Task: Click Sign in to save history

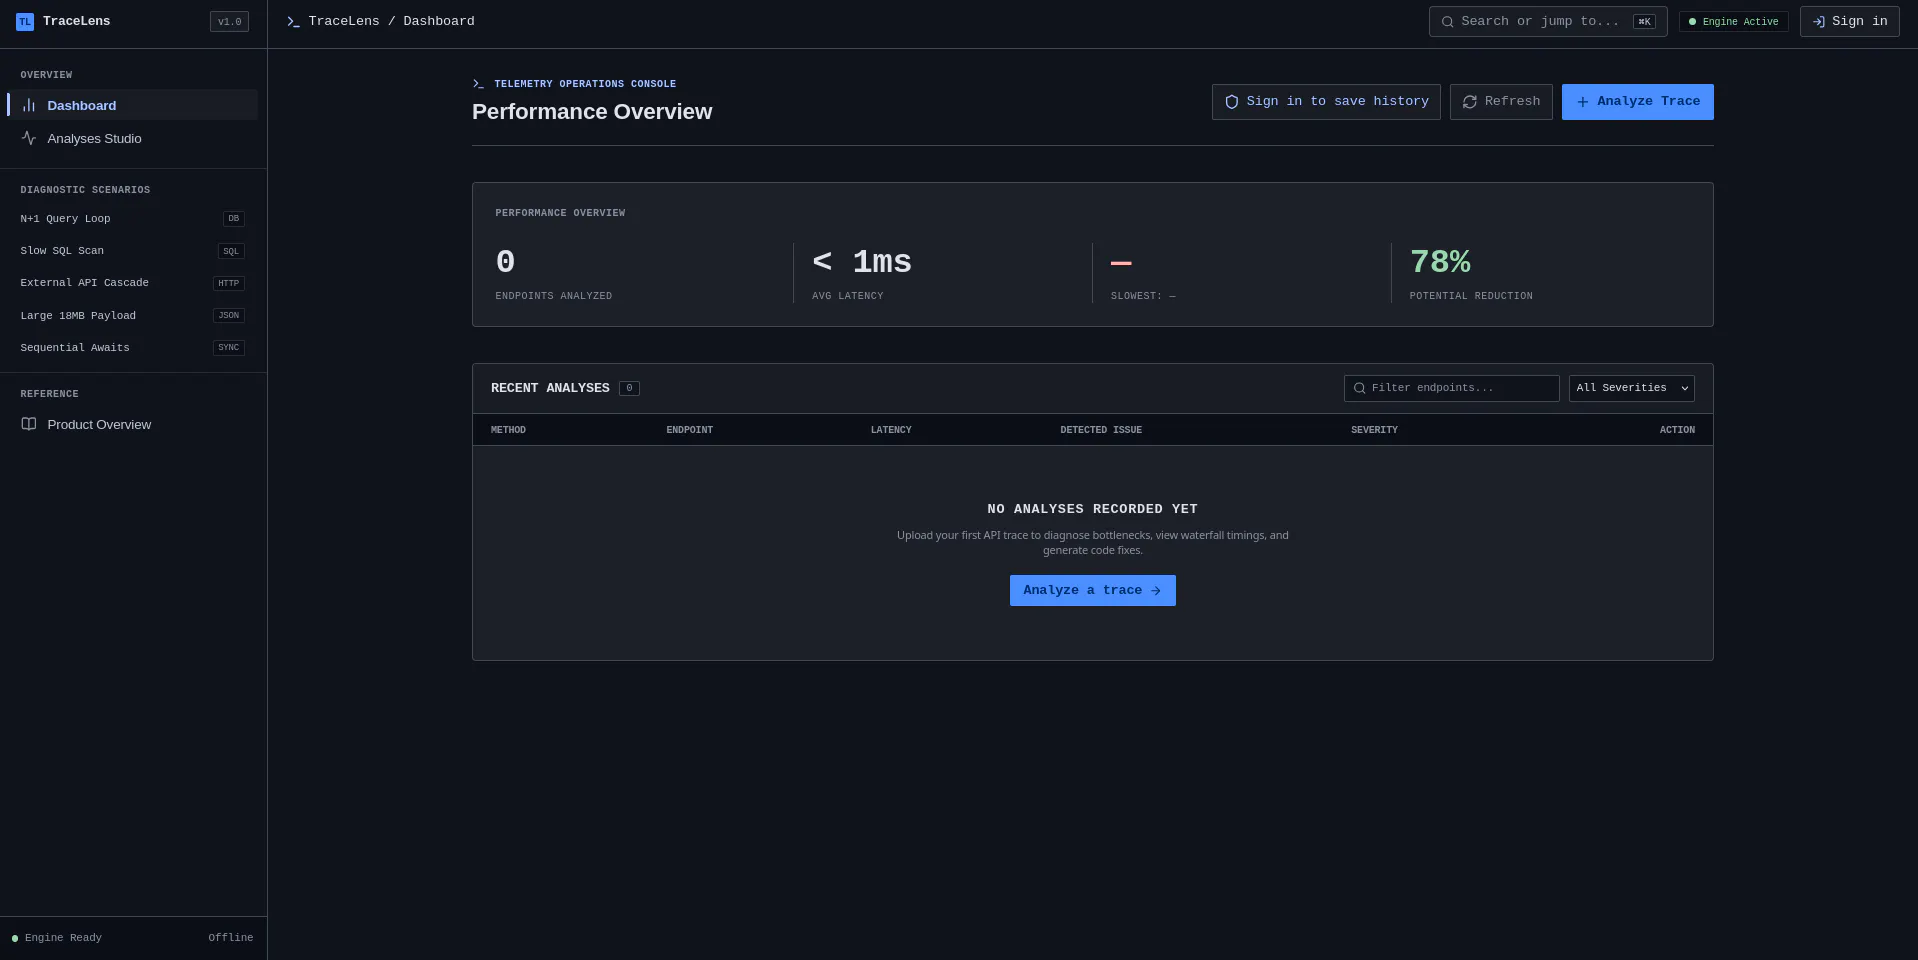Action: (x=1326, y=102)
